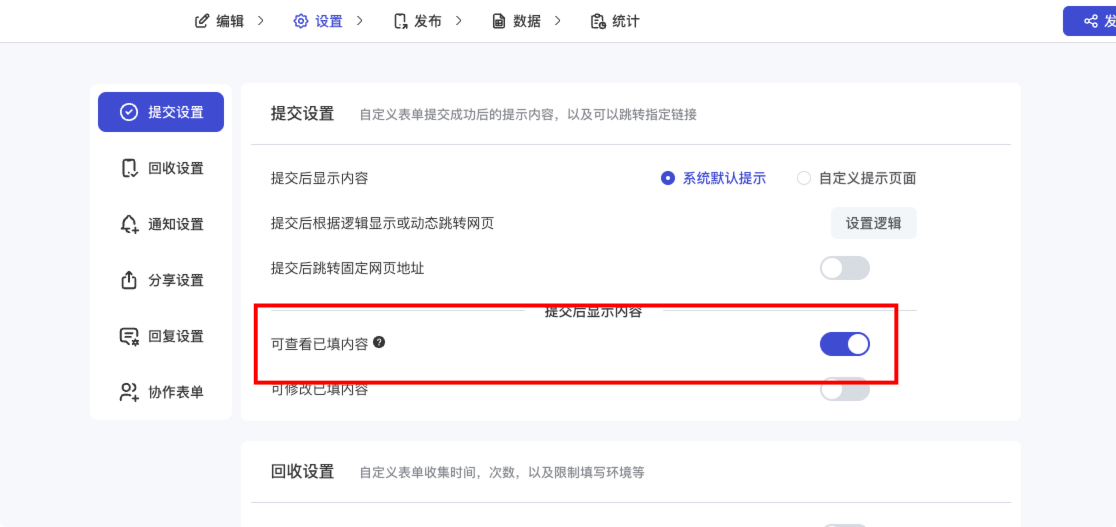
Task: Select 自定义提示页面 radio option
Action: [857, 178]
